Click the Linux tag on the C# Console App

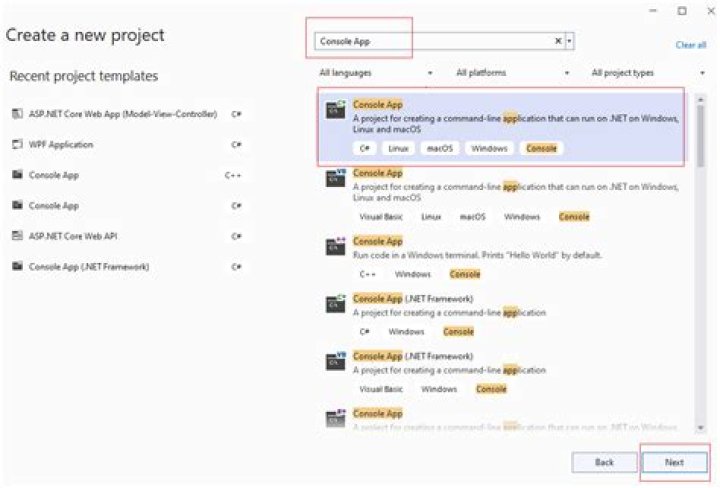point(398,148)
